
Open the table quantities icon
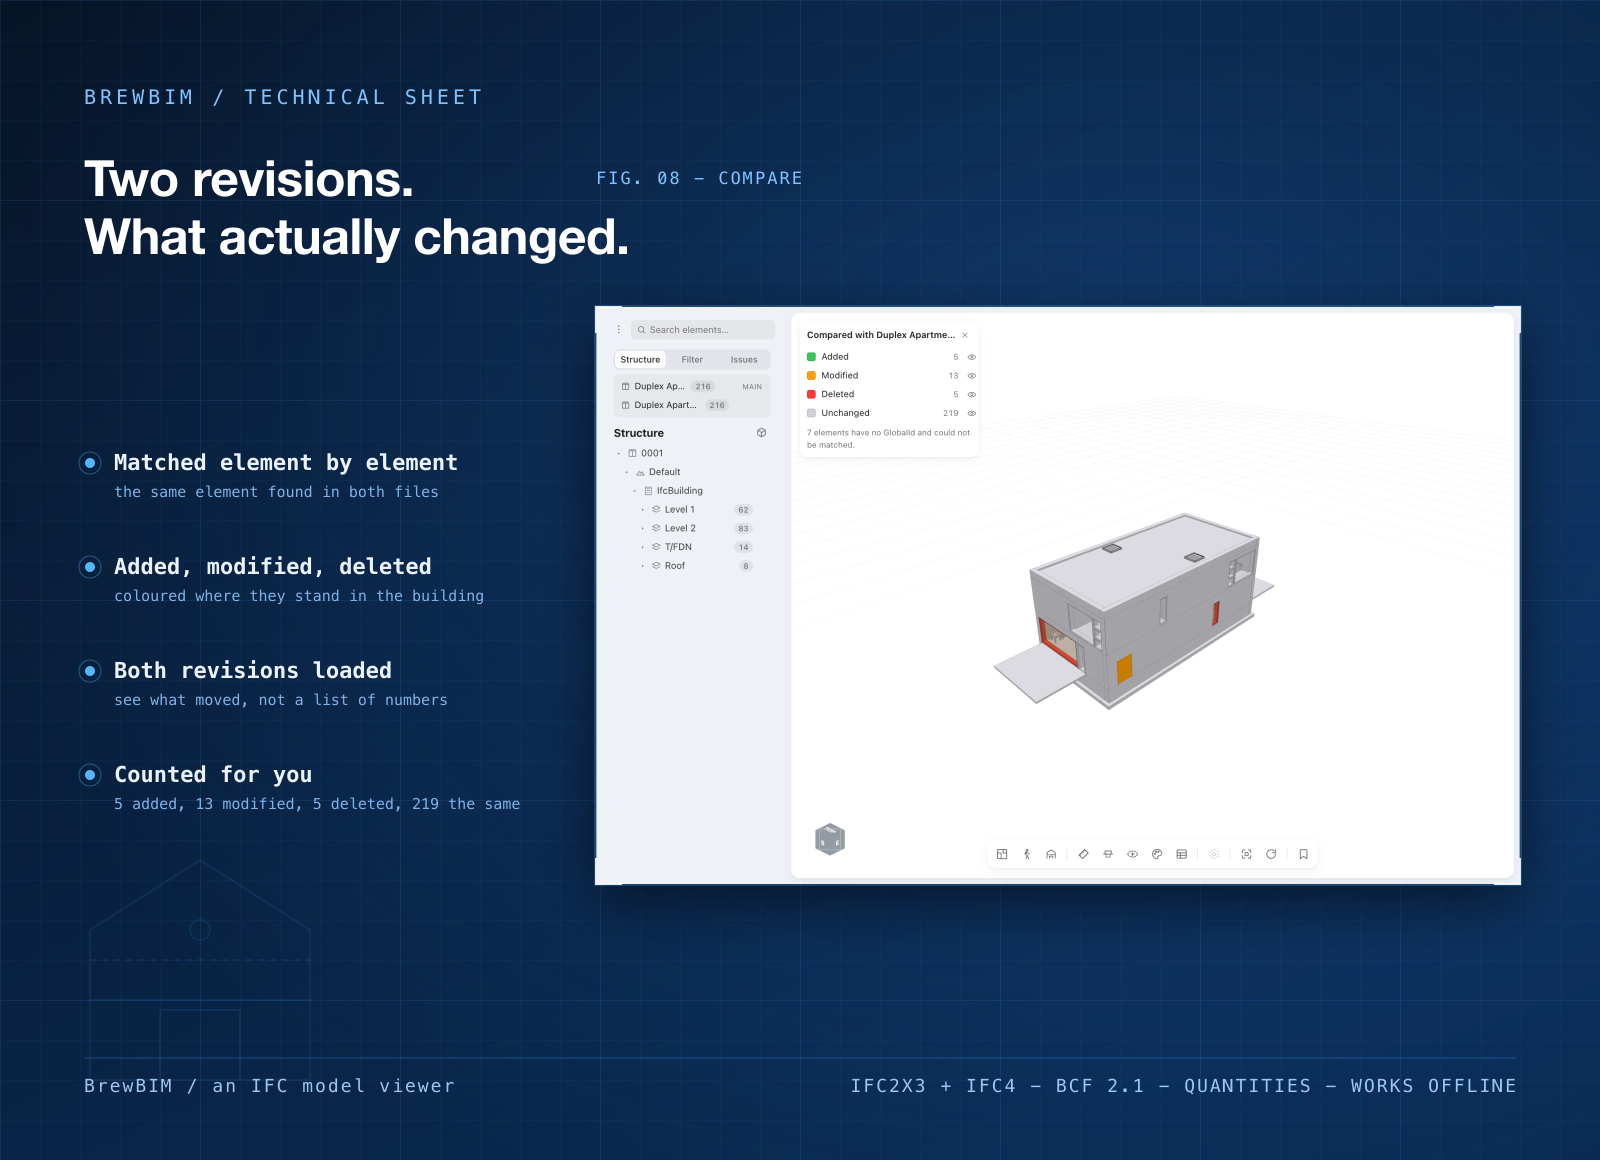1182,854
